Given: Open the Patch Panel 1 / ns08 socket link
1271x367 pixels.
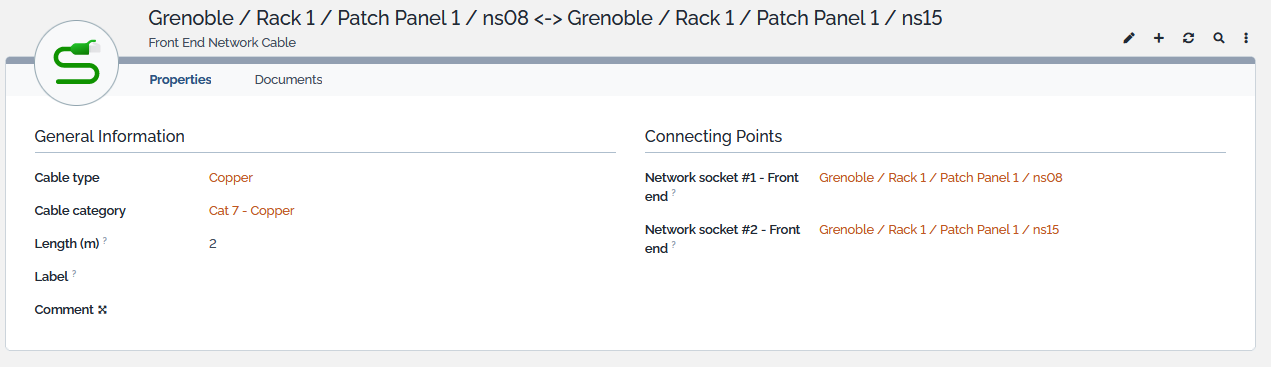Looking at the screenshot, I should click(x=941, y=178).
